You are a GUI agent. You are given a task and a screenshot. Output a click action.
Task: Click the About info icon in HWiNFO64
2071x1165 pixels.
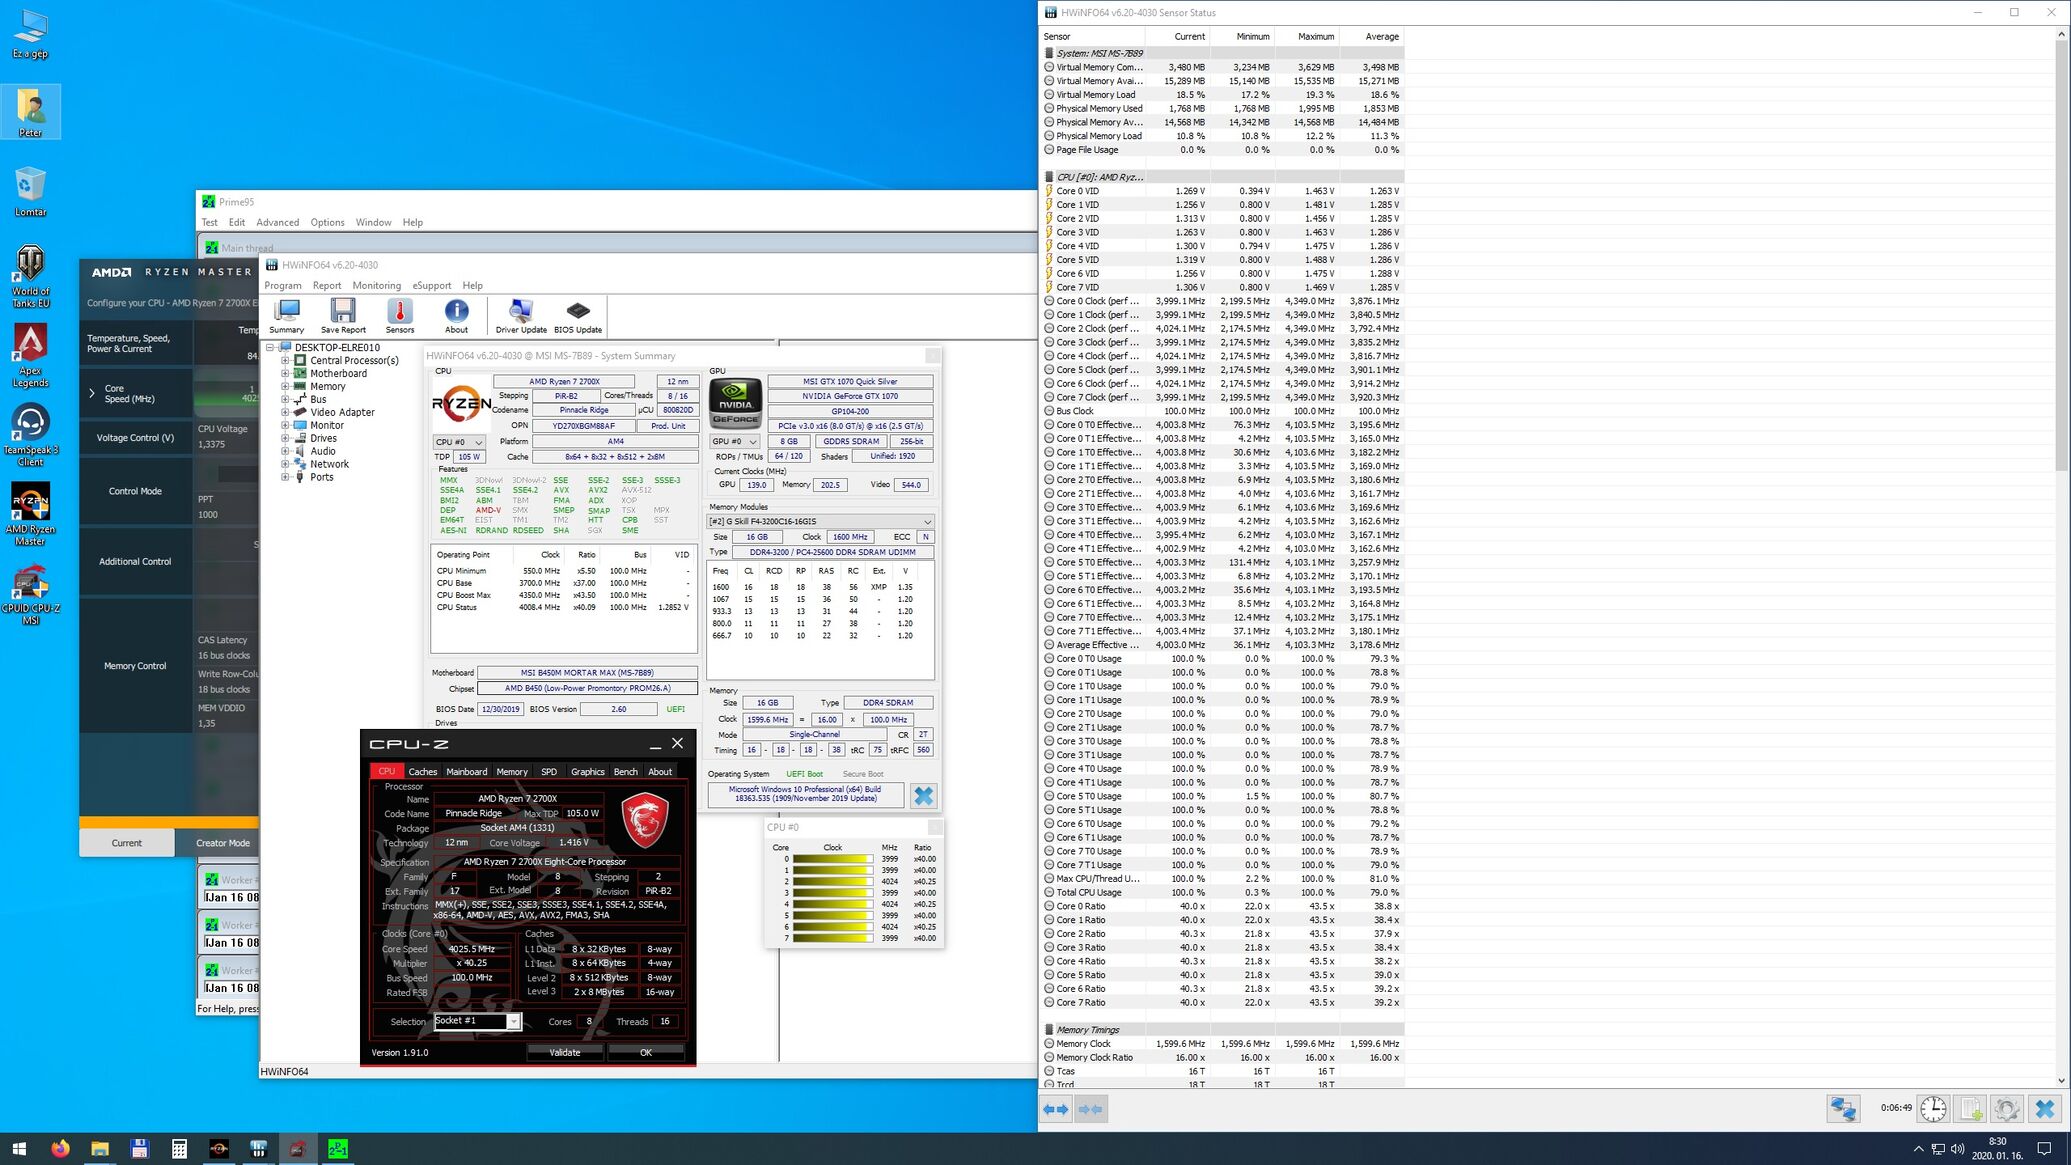point(456,316)
